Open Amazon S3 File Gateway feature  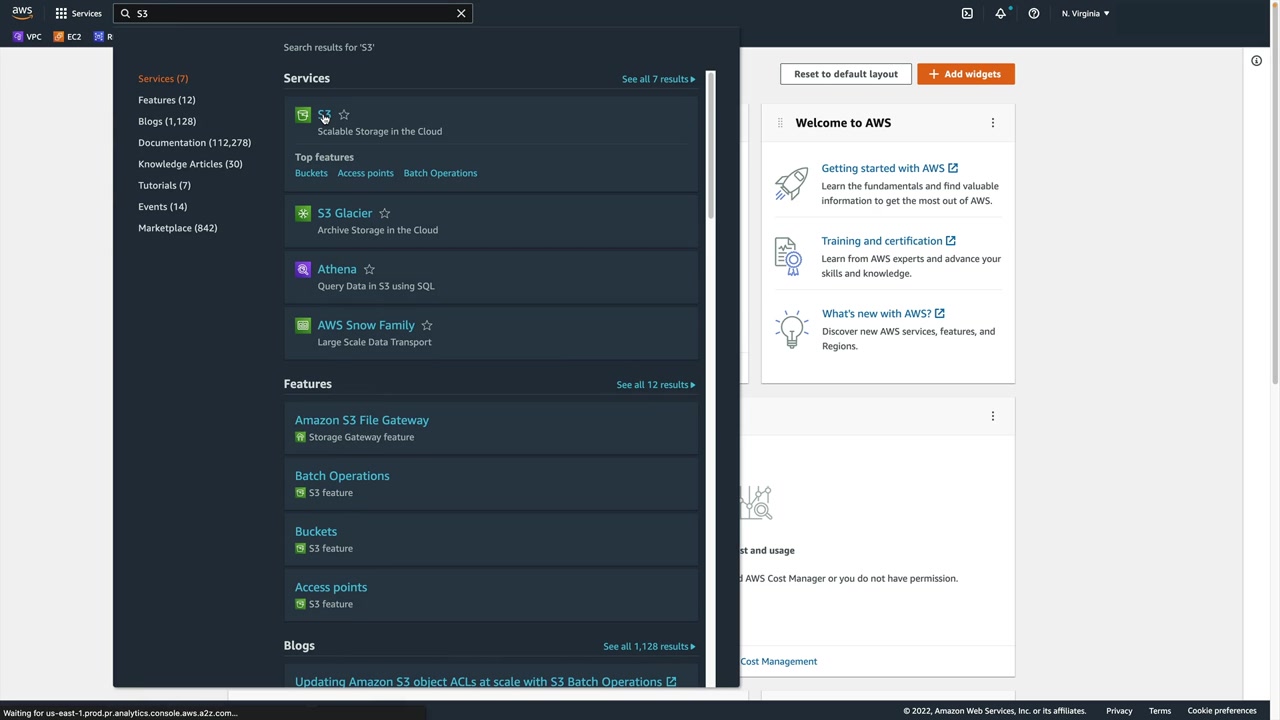point(362,420)
